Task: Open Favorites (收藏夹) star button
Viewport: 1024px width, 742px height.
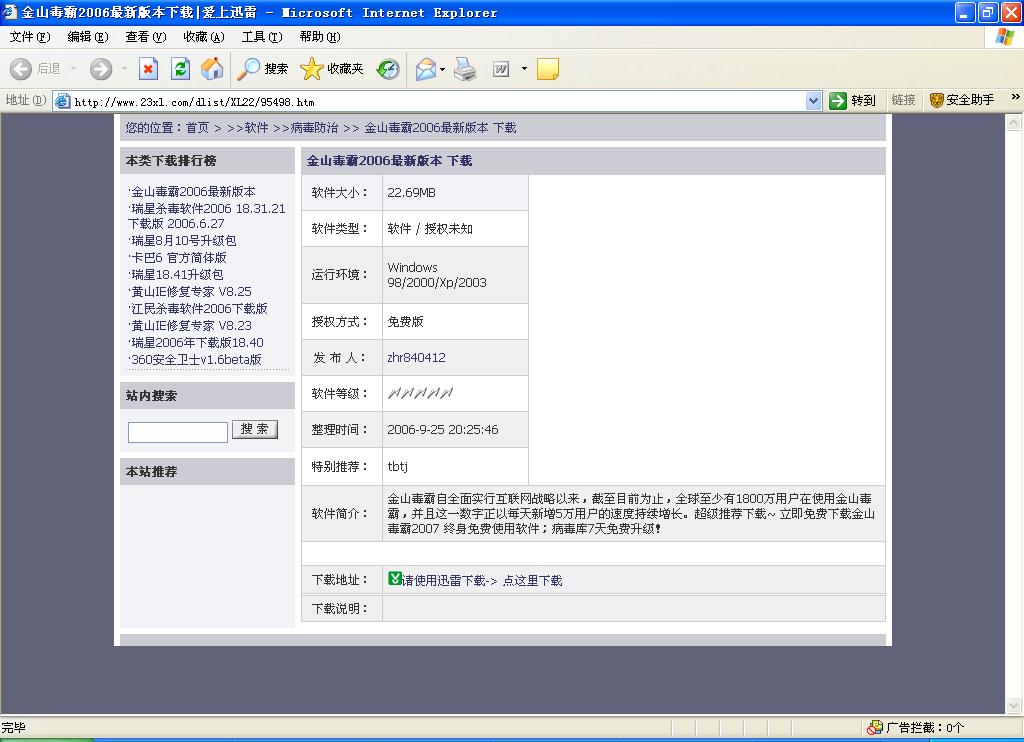Action: click(332, 69)
